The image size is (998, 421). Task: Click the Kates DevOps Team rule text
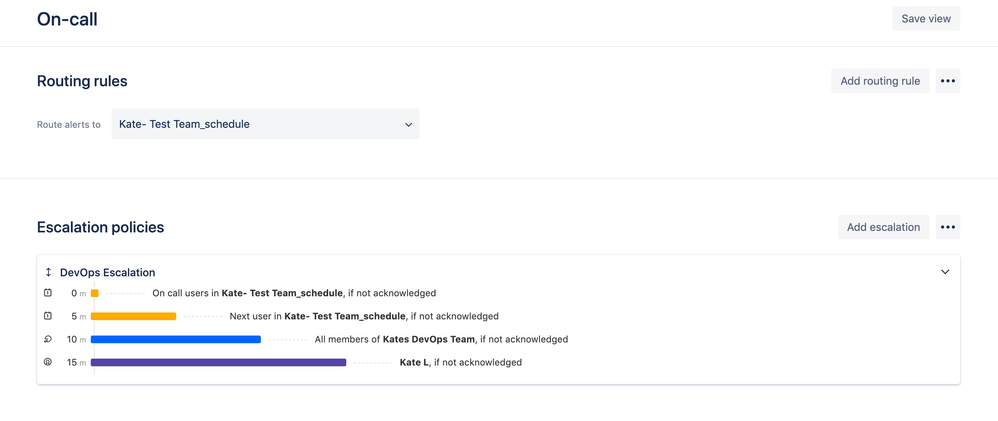pyautogui.click(x=441, y=339)
